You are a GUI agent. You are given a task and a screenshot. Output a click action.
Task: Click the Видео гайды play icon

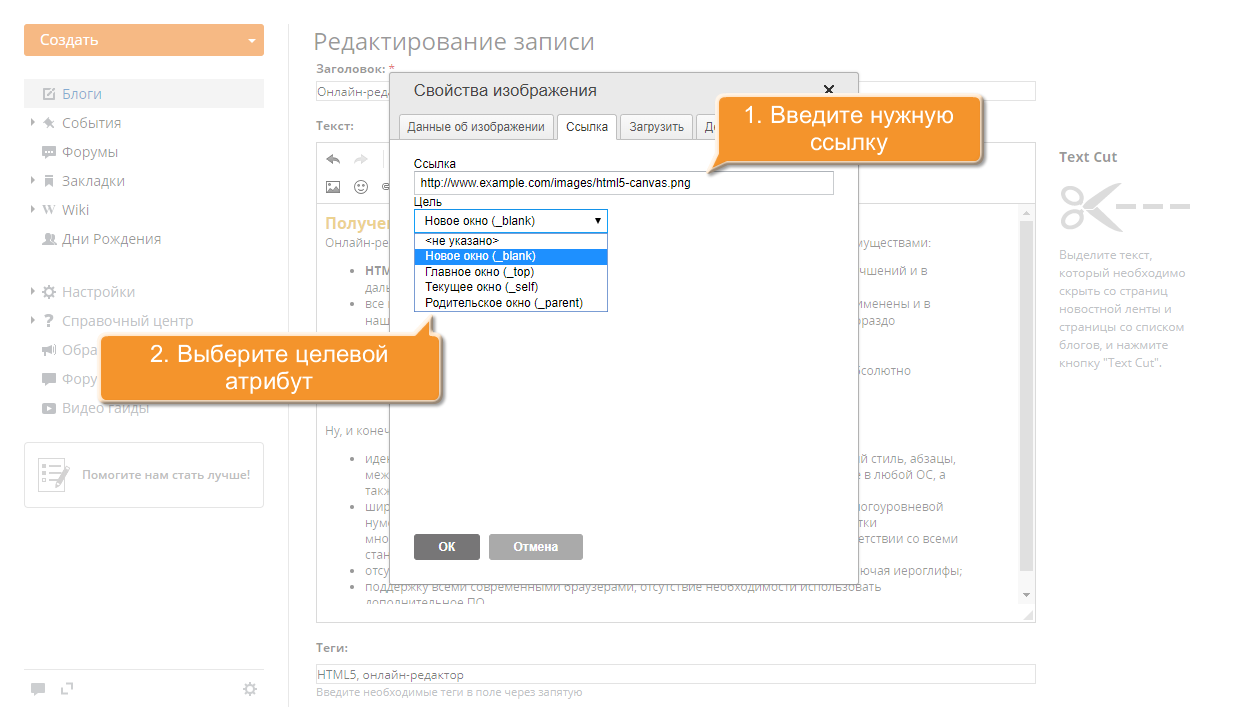tap(49, 408)
